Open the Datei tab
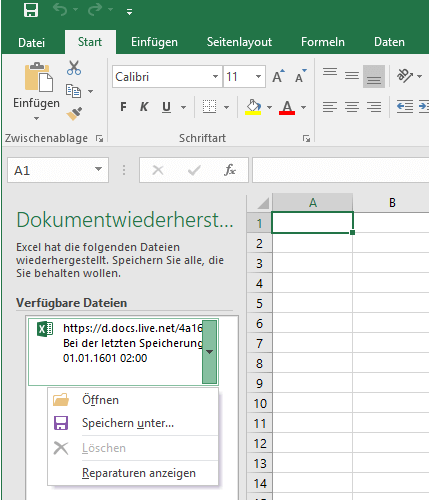The width and height of the screenshot is (429, 500). pyautogui.click(x=32, y=42)
